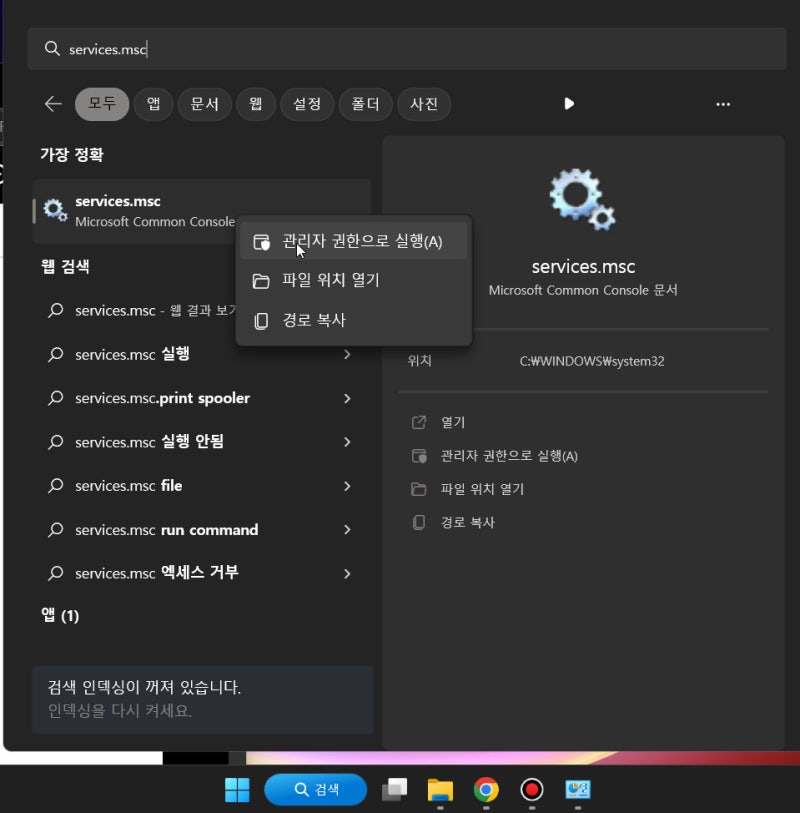Viewport: 800px width, 813px height.
Task: Go back with the left arrow button
Action: coord(53,104)
